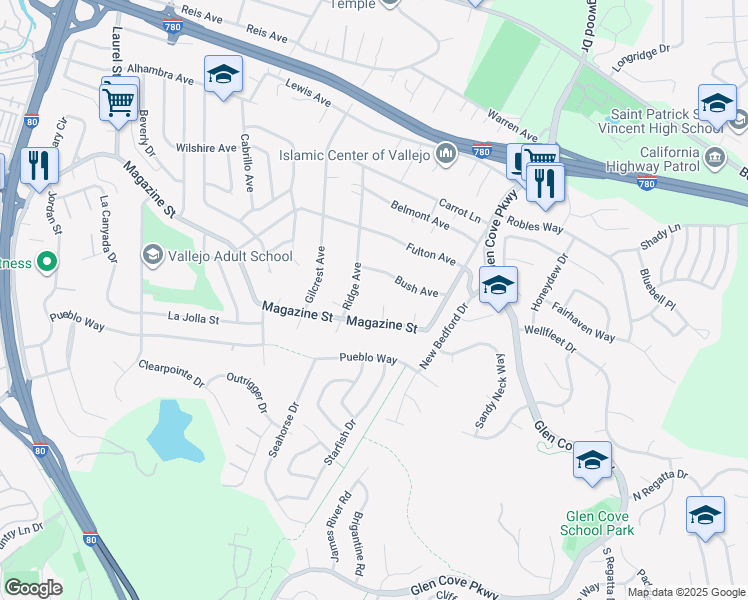Viewport: 748px width, 600px height.
Task: Select the Glen Cove School Park label
Action: (x=597, y=523)
